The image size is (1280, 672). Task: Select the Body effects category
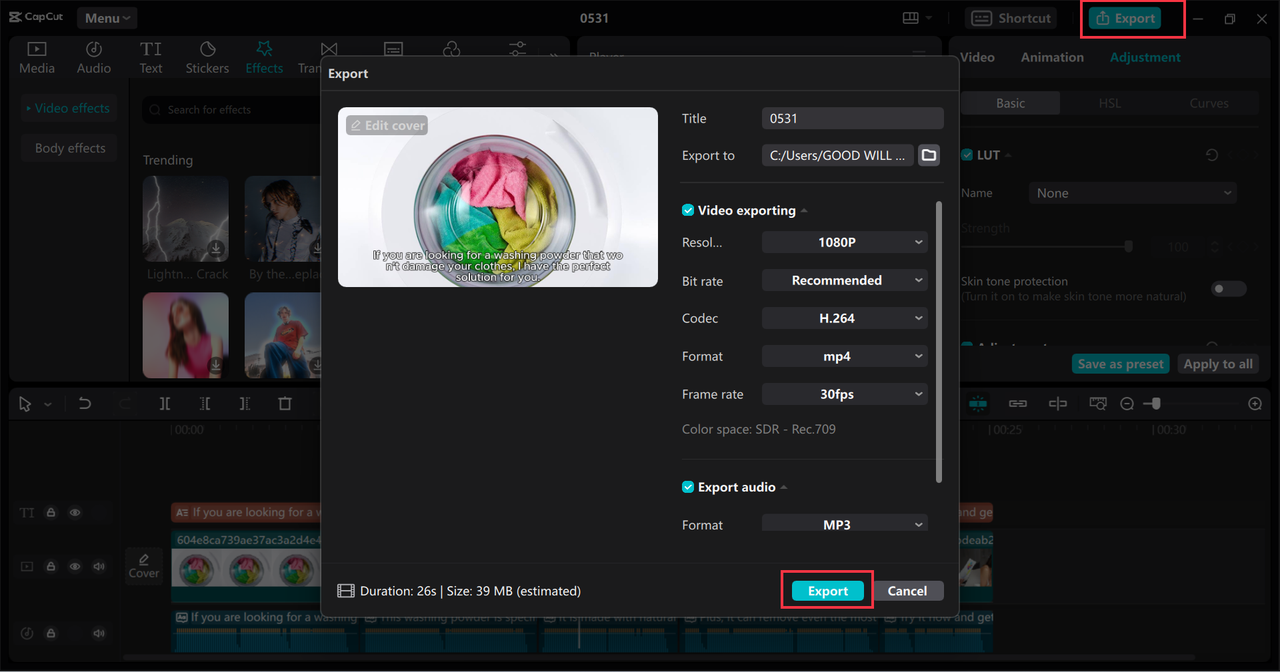click(70, 148)
